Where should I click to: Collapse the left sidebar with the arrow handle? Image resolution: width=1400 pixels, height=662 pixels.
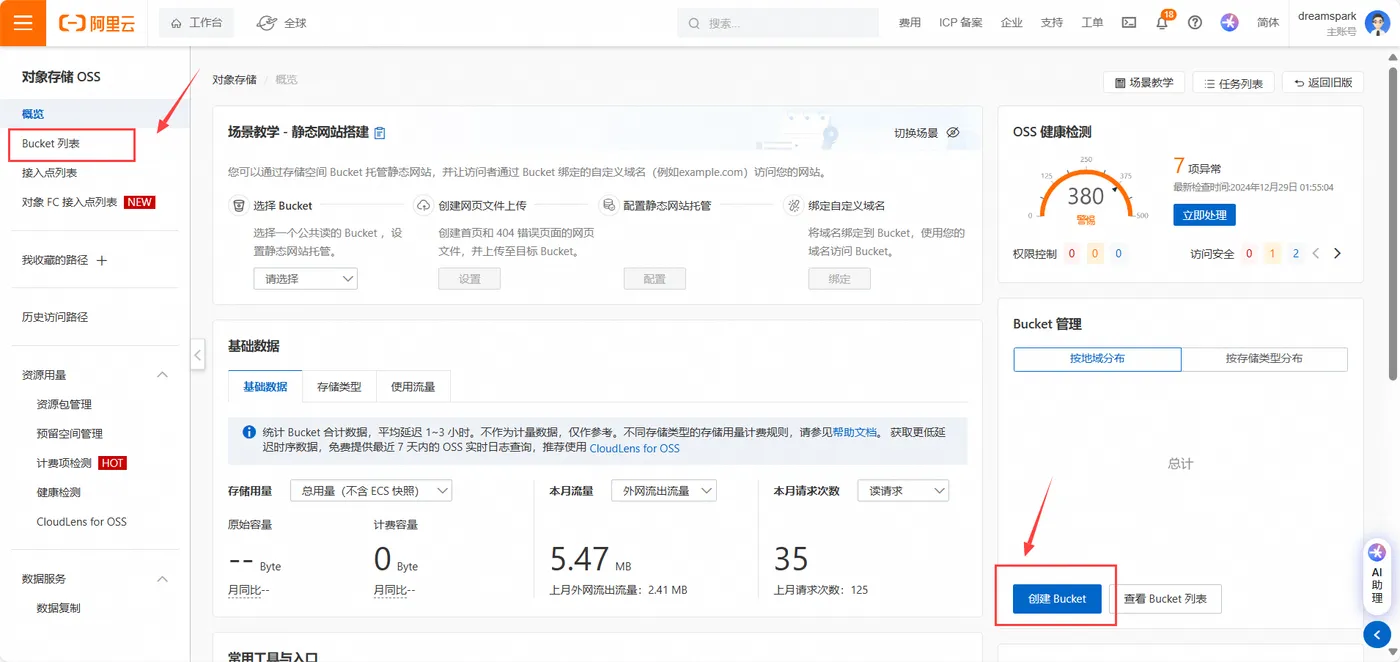point(198,354)
